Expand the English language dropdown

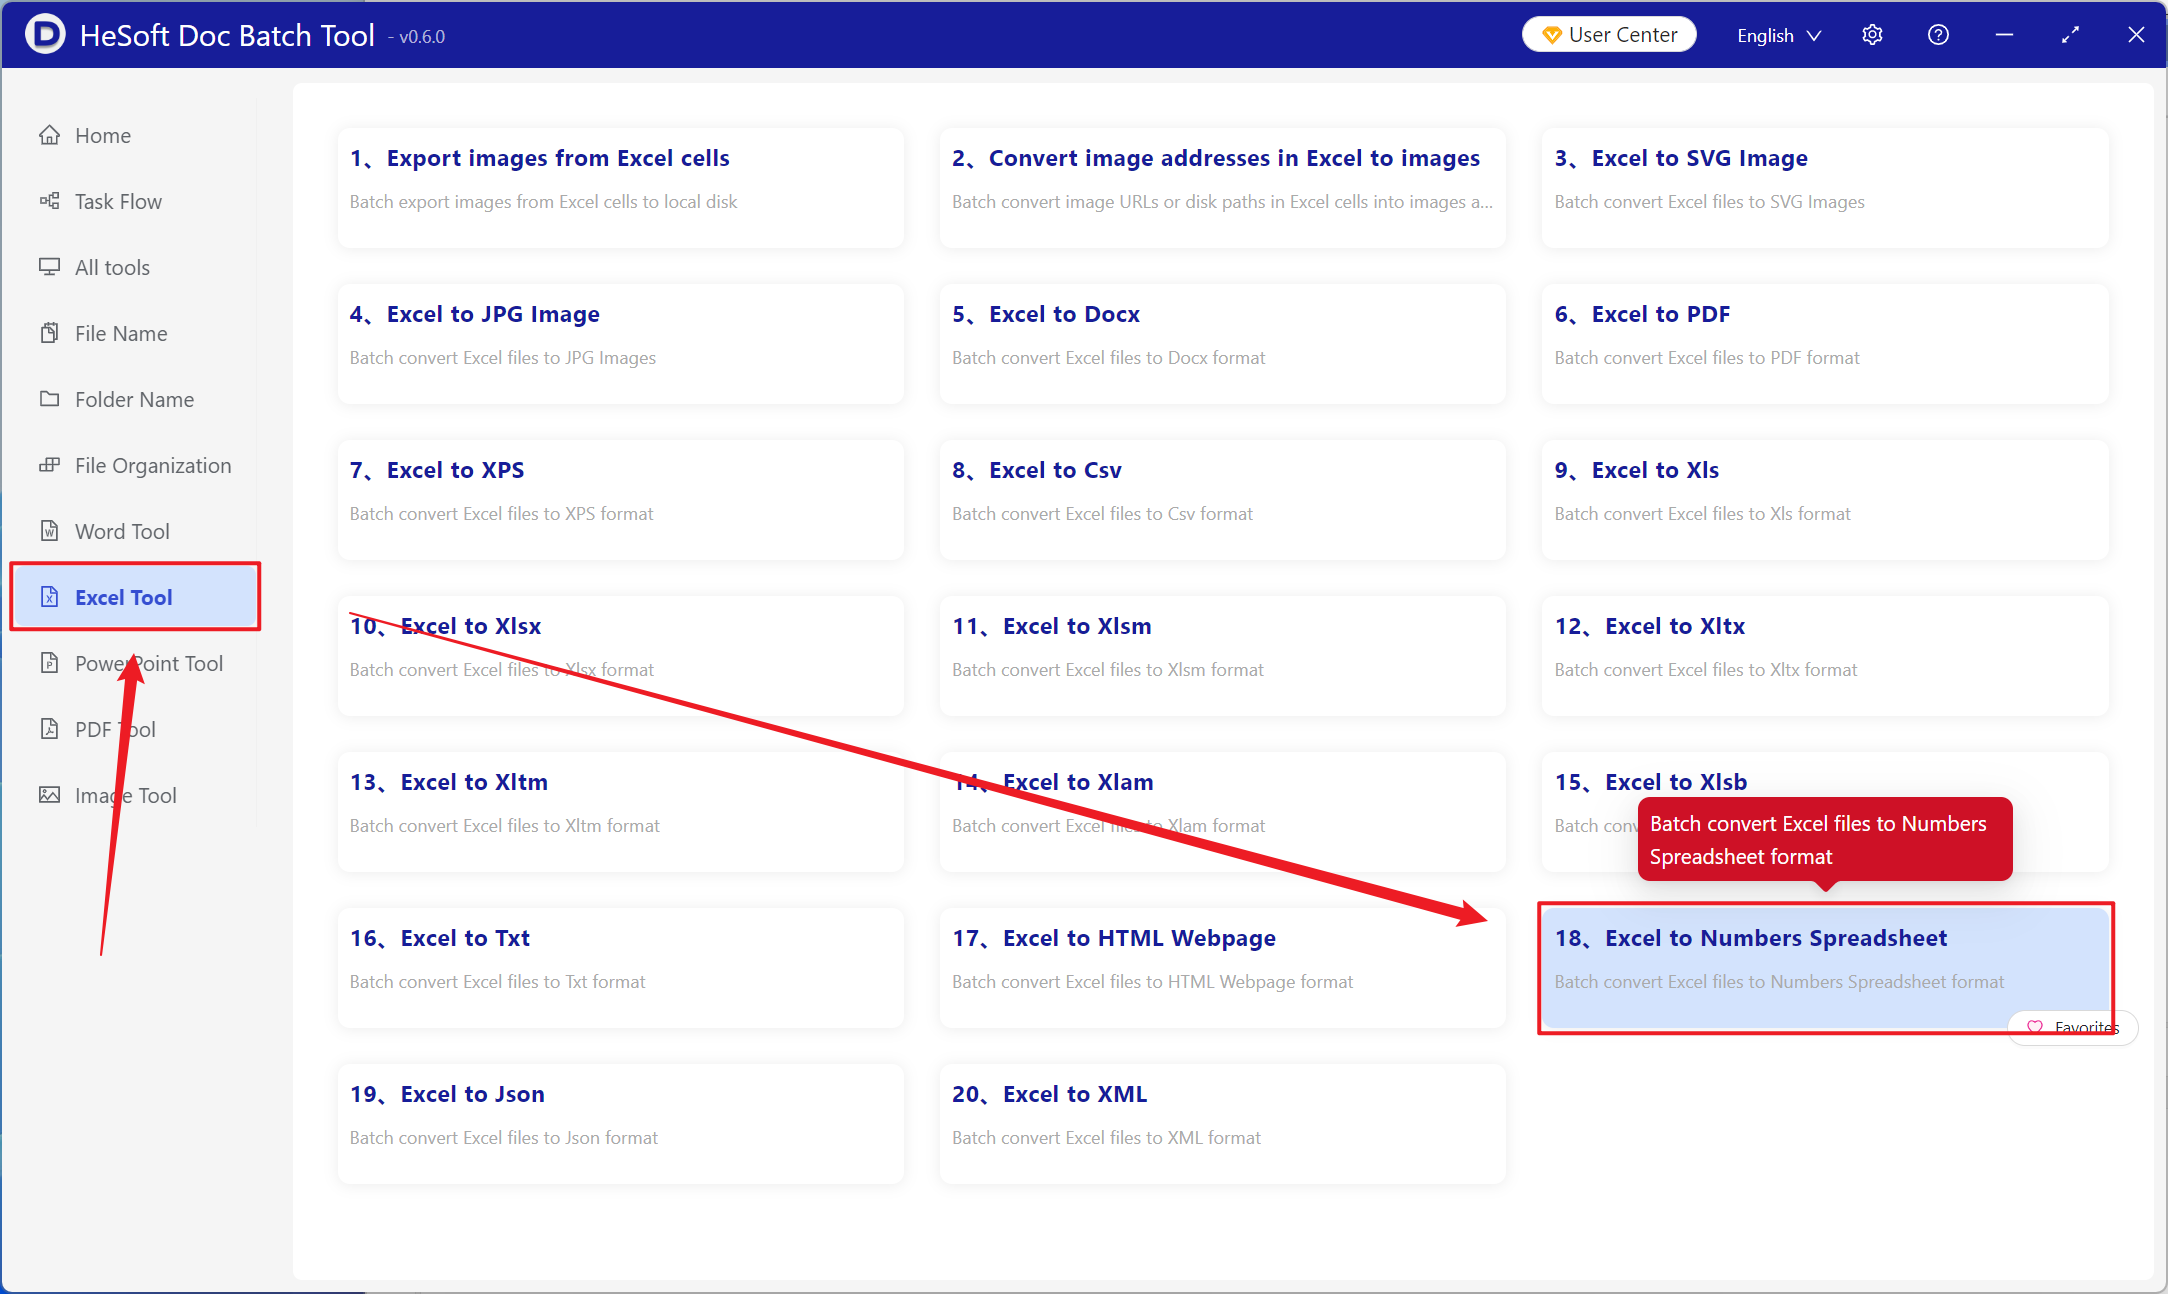click(x=1779, y=35)
